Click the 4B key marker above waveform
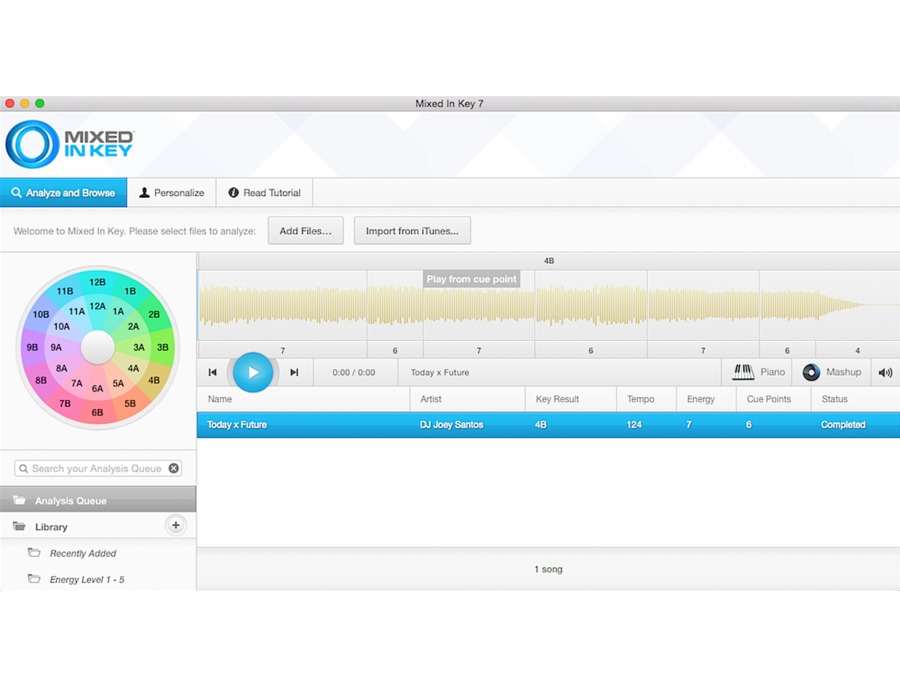Image resolution: width=900 pixels, height=687 pixels. [x=549, y=261]
